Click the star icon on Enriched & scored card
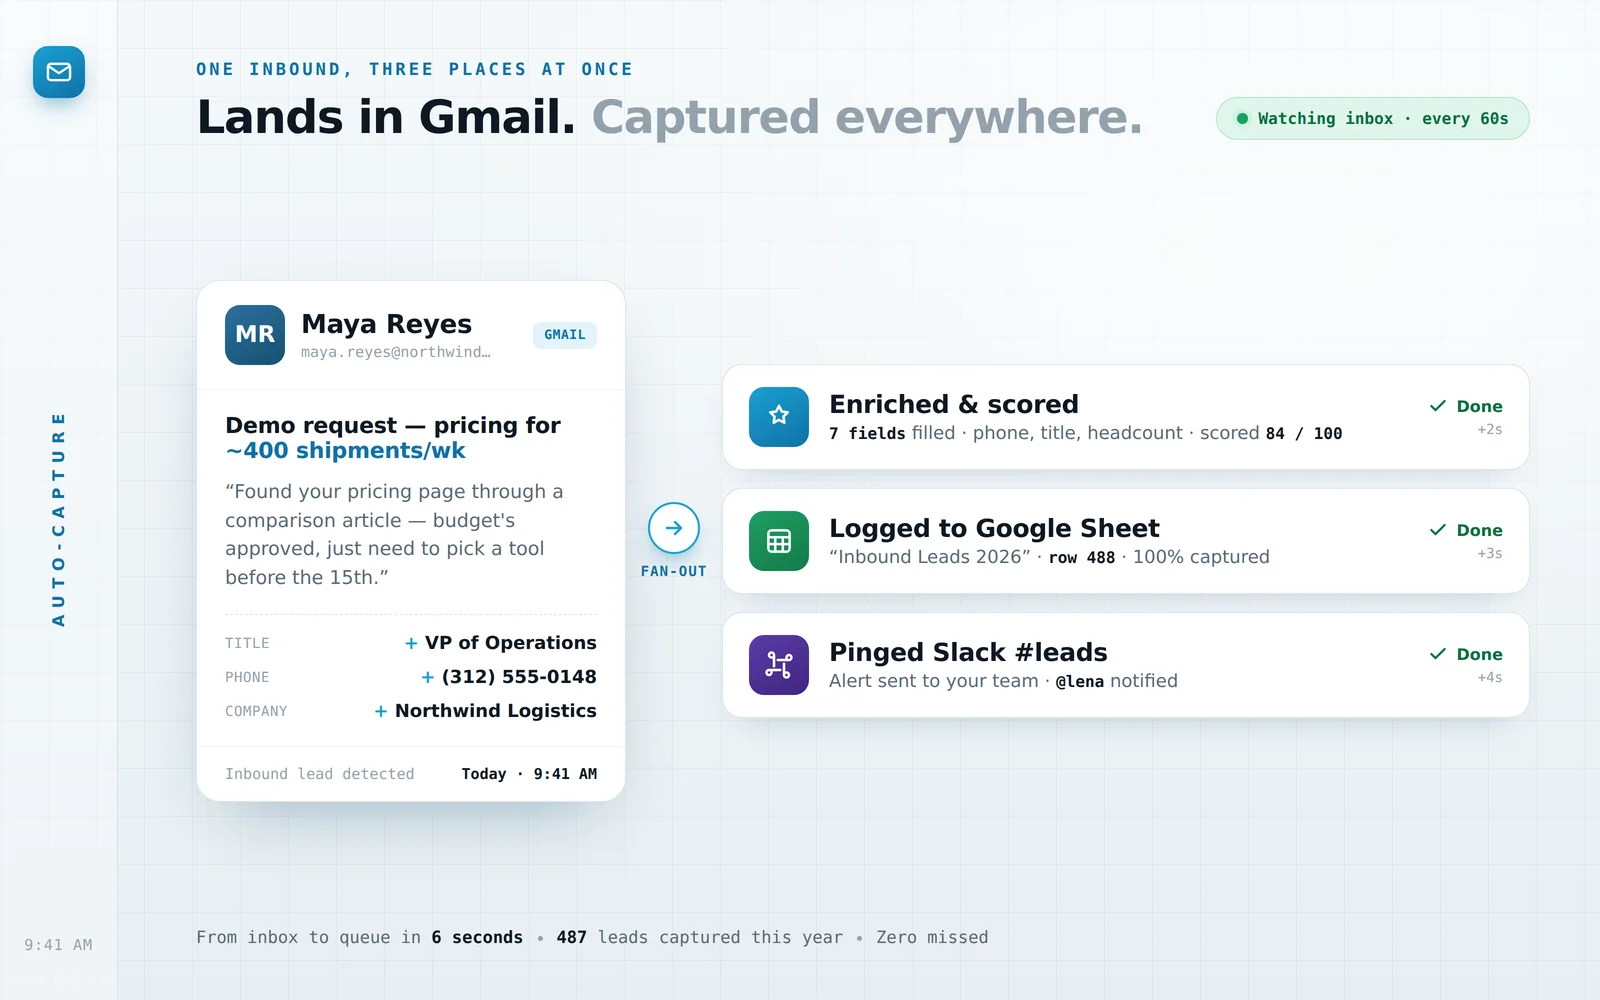The height and width of the screenshot is (1000, 1600). point(779,416)
